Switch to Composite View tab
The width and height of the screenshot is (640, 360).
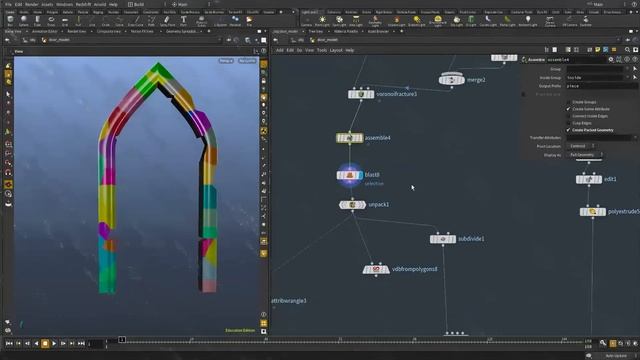click(x=109, y=31)
